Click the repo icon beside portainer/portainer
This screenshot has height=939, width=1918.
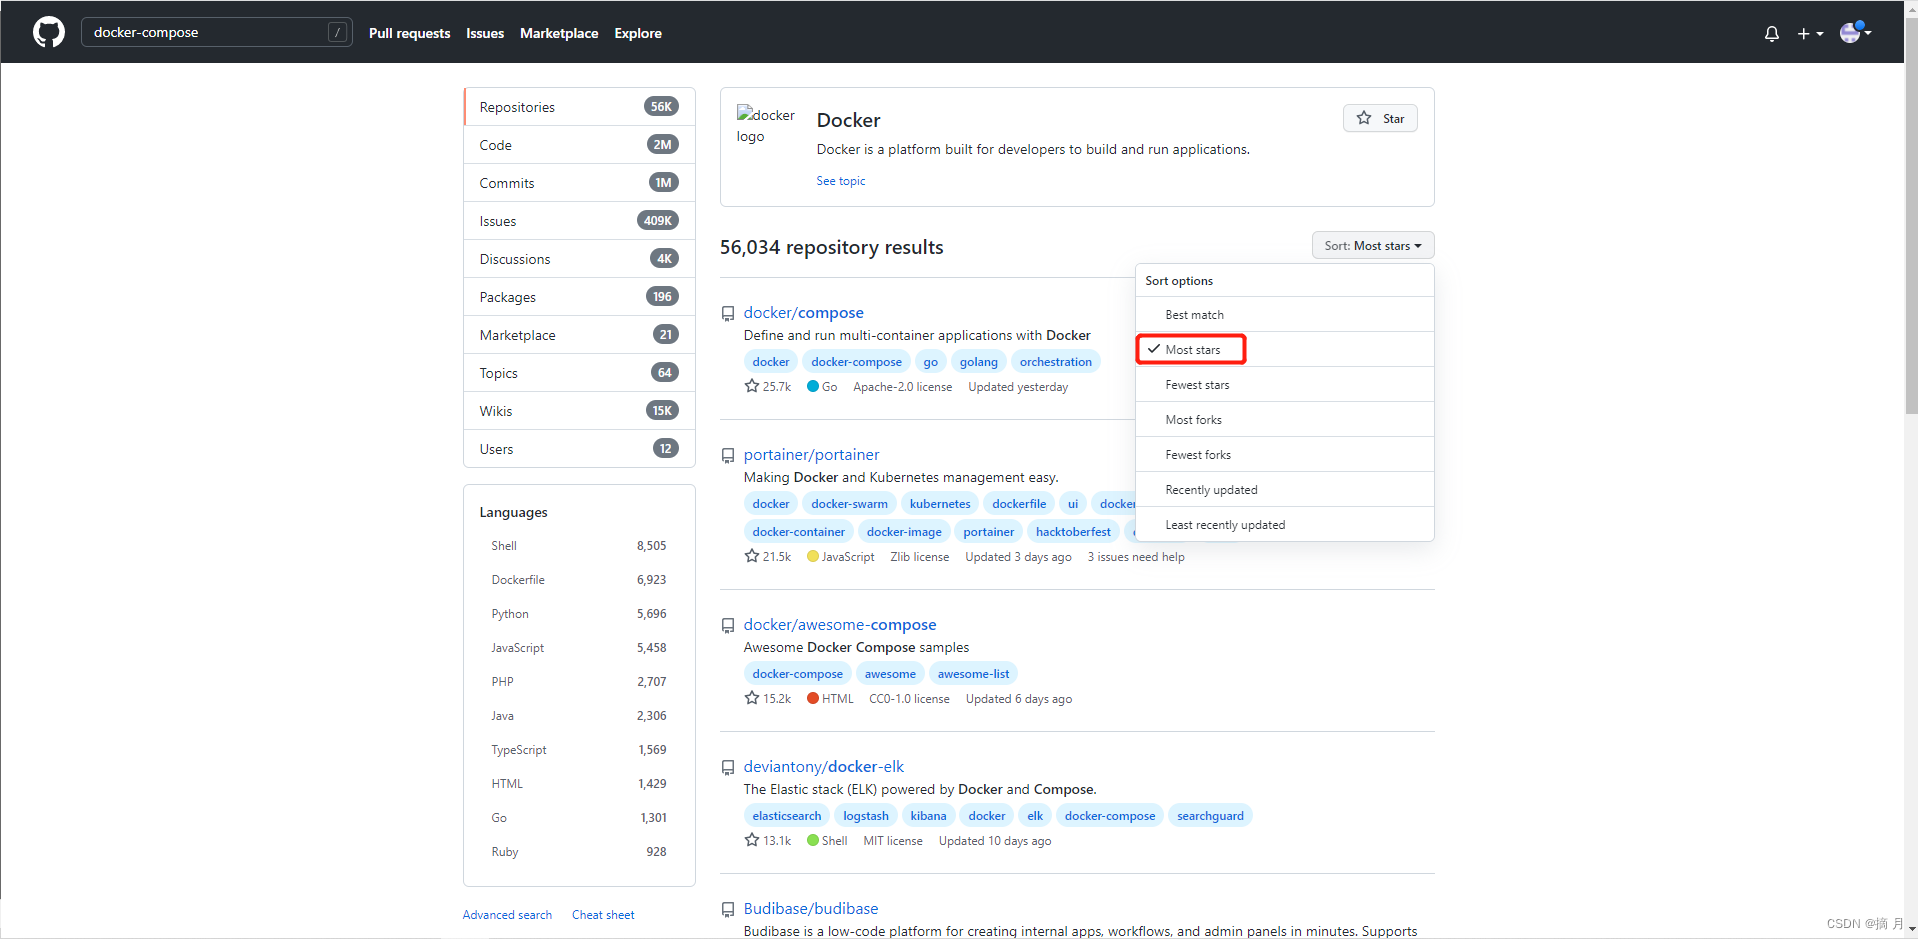click(728, 456)
